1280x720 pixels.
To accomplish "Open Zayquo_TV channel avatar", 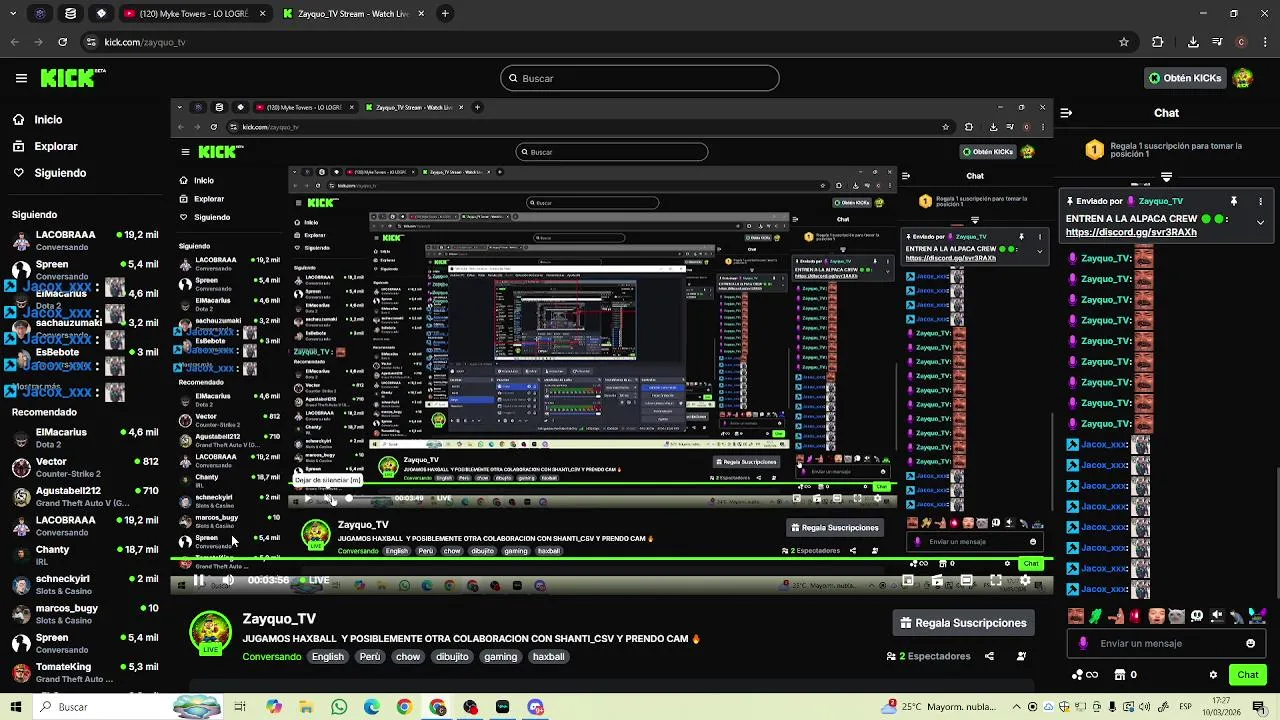I will (211, 633).
